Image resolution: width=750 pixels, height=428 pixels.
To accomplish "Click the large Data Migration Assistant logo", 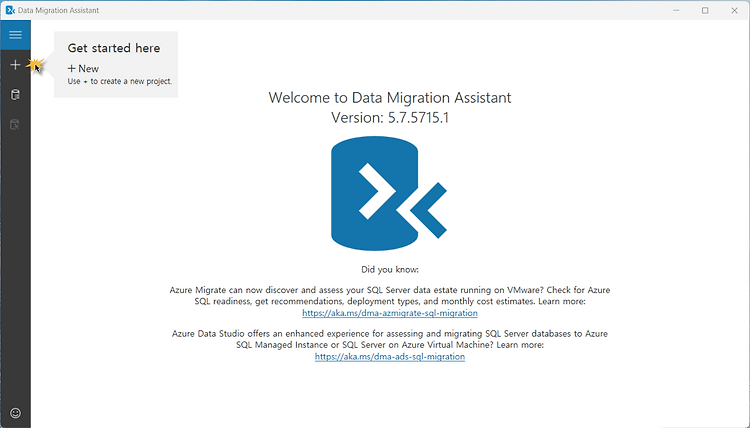I will (389, 194).
